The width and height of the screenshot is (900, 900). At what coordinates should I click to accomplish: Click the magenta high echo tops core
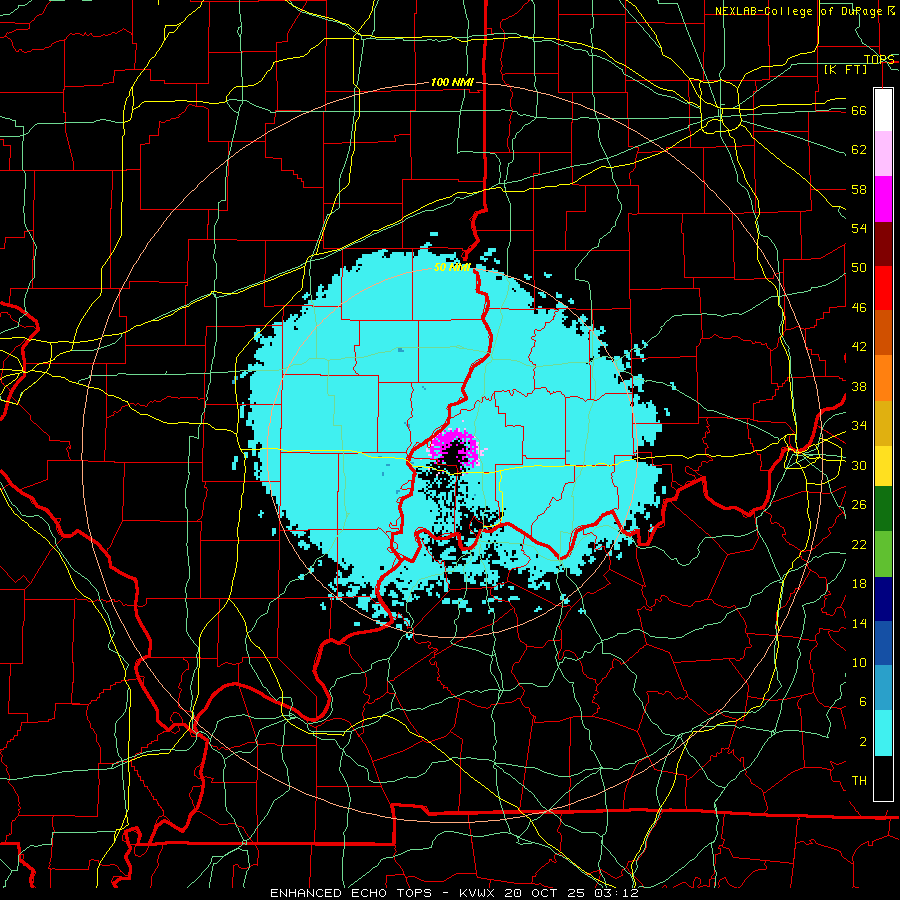[x=454, y=448]
